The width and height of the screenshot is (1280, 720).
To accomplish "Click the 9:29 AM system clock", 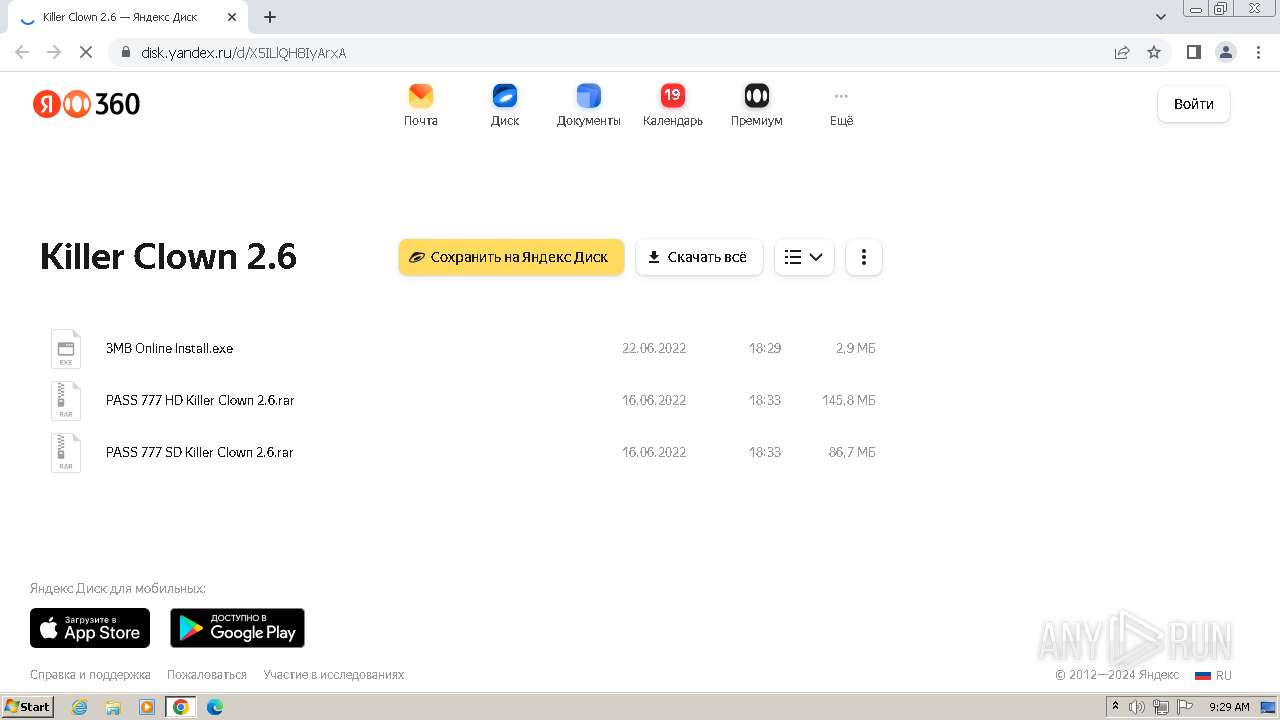I will (x=1229, y=707).
